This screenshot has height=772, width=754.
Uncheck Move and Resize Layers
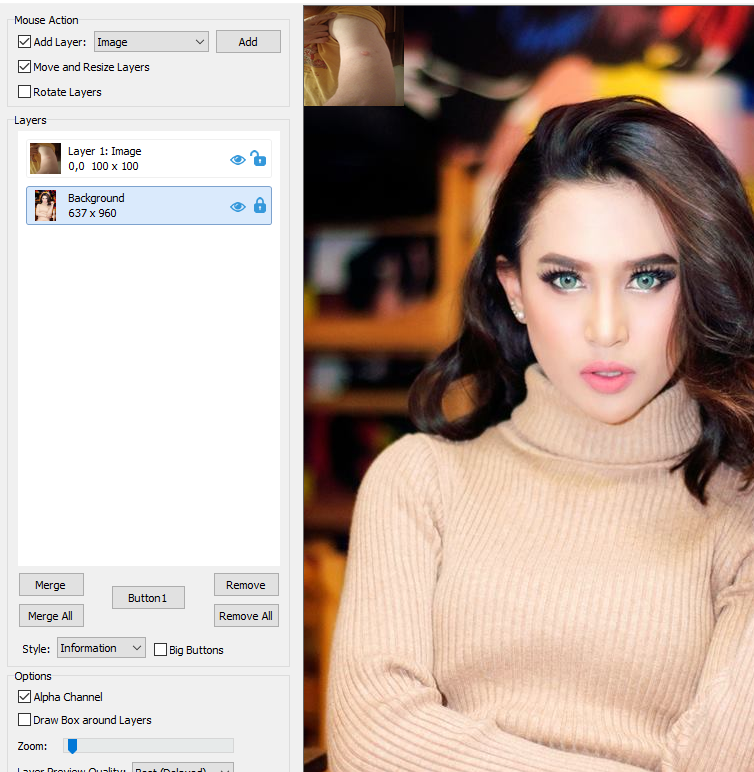24,66
